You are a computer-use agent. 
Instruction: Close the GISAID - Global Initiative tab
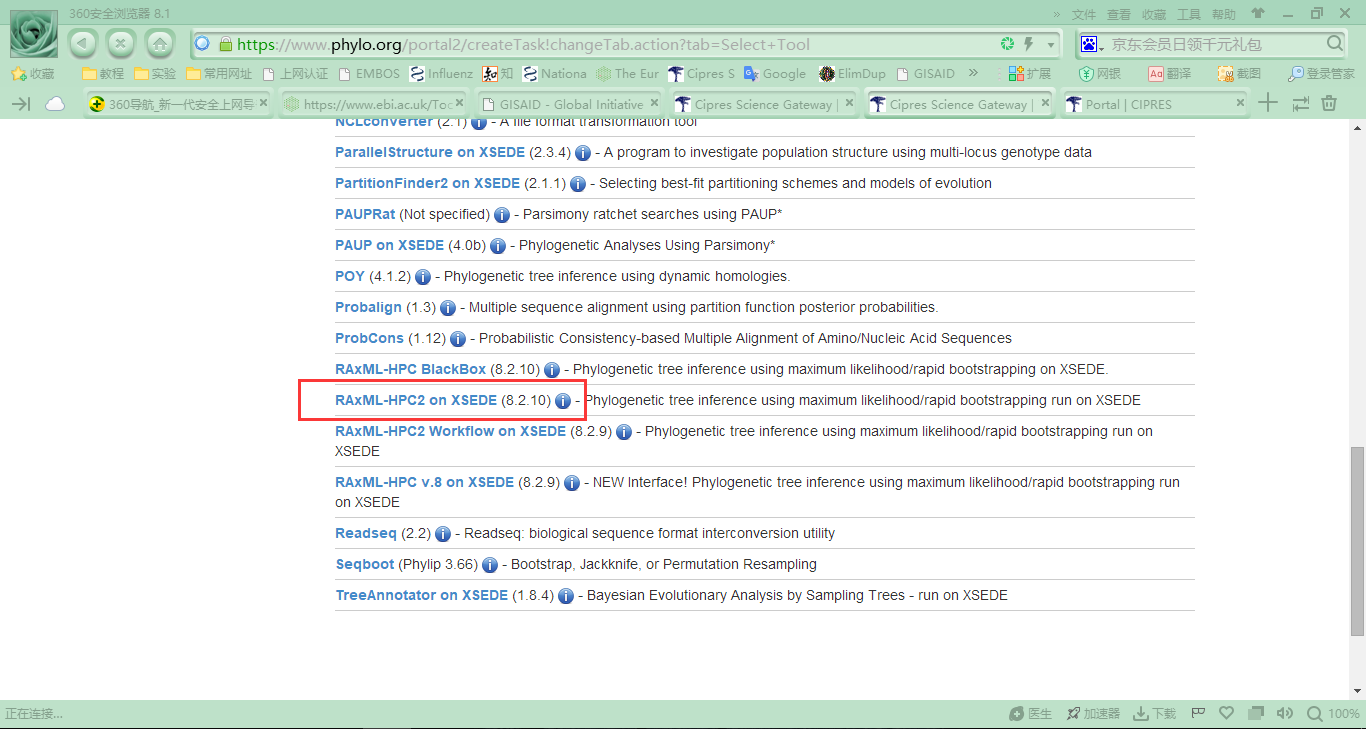653,103
